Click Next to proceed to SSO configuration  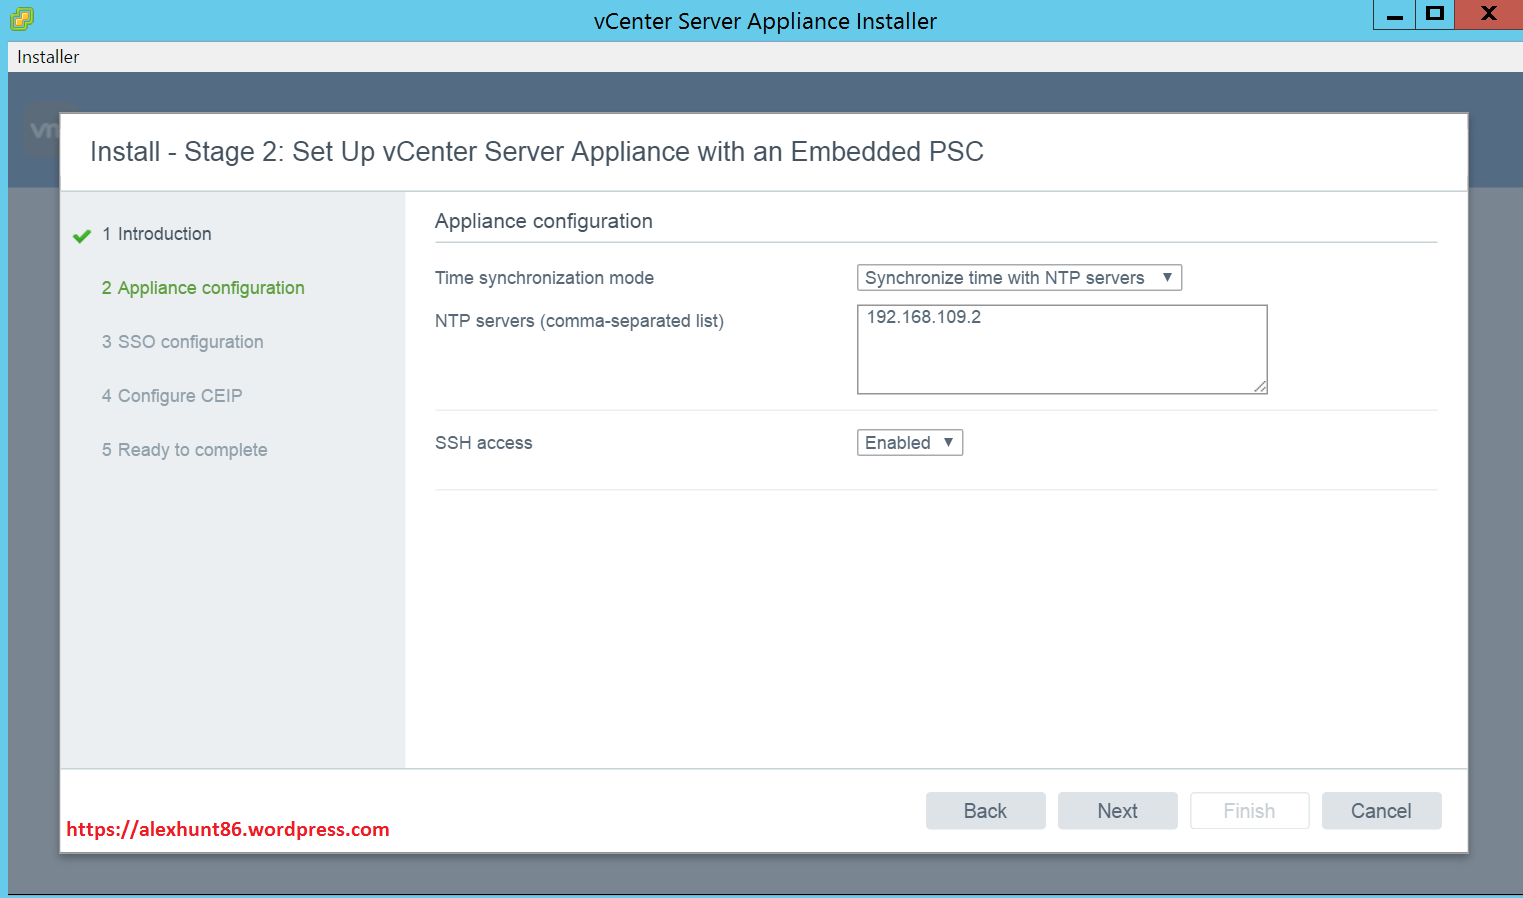1117,810
